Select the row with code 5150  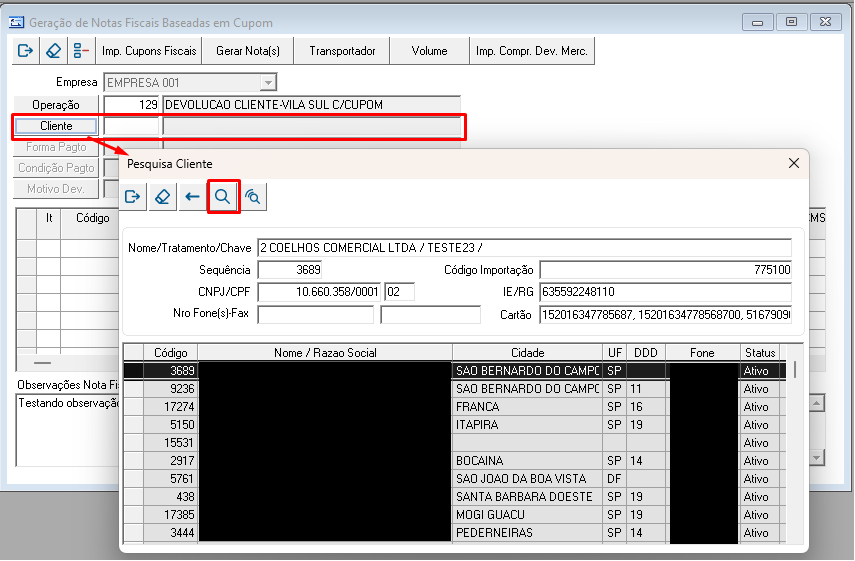click(455, 425)
